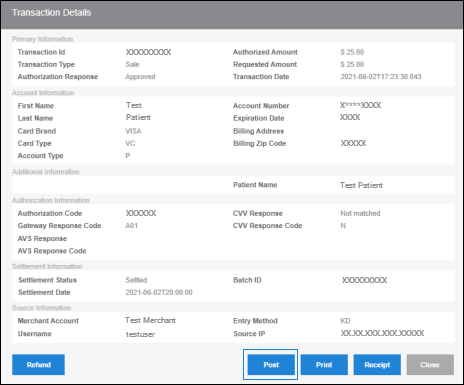The height and width of the screenshot is (385, 464).
Task: Click settlement date 2021-06-02T20:00:00
Action: click(159, 292)
